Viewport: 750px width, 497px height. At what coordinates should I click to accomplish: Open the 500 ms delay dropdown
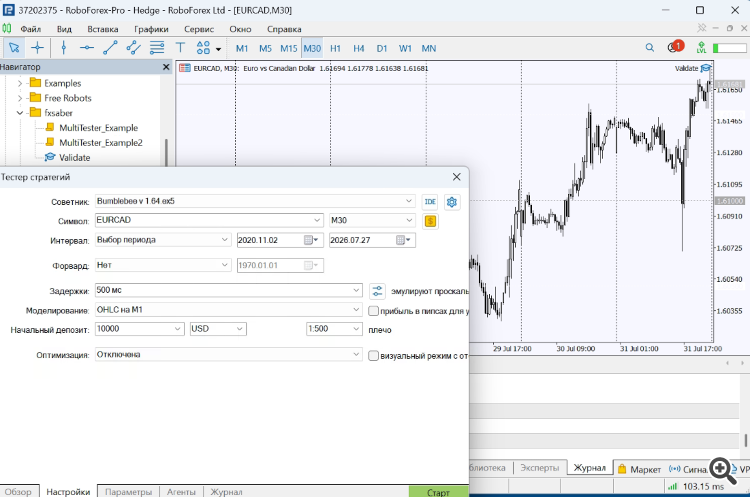click(356, 290)
